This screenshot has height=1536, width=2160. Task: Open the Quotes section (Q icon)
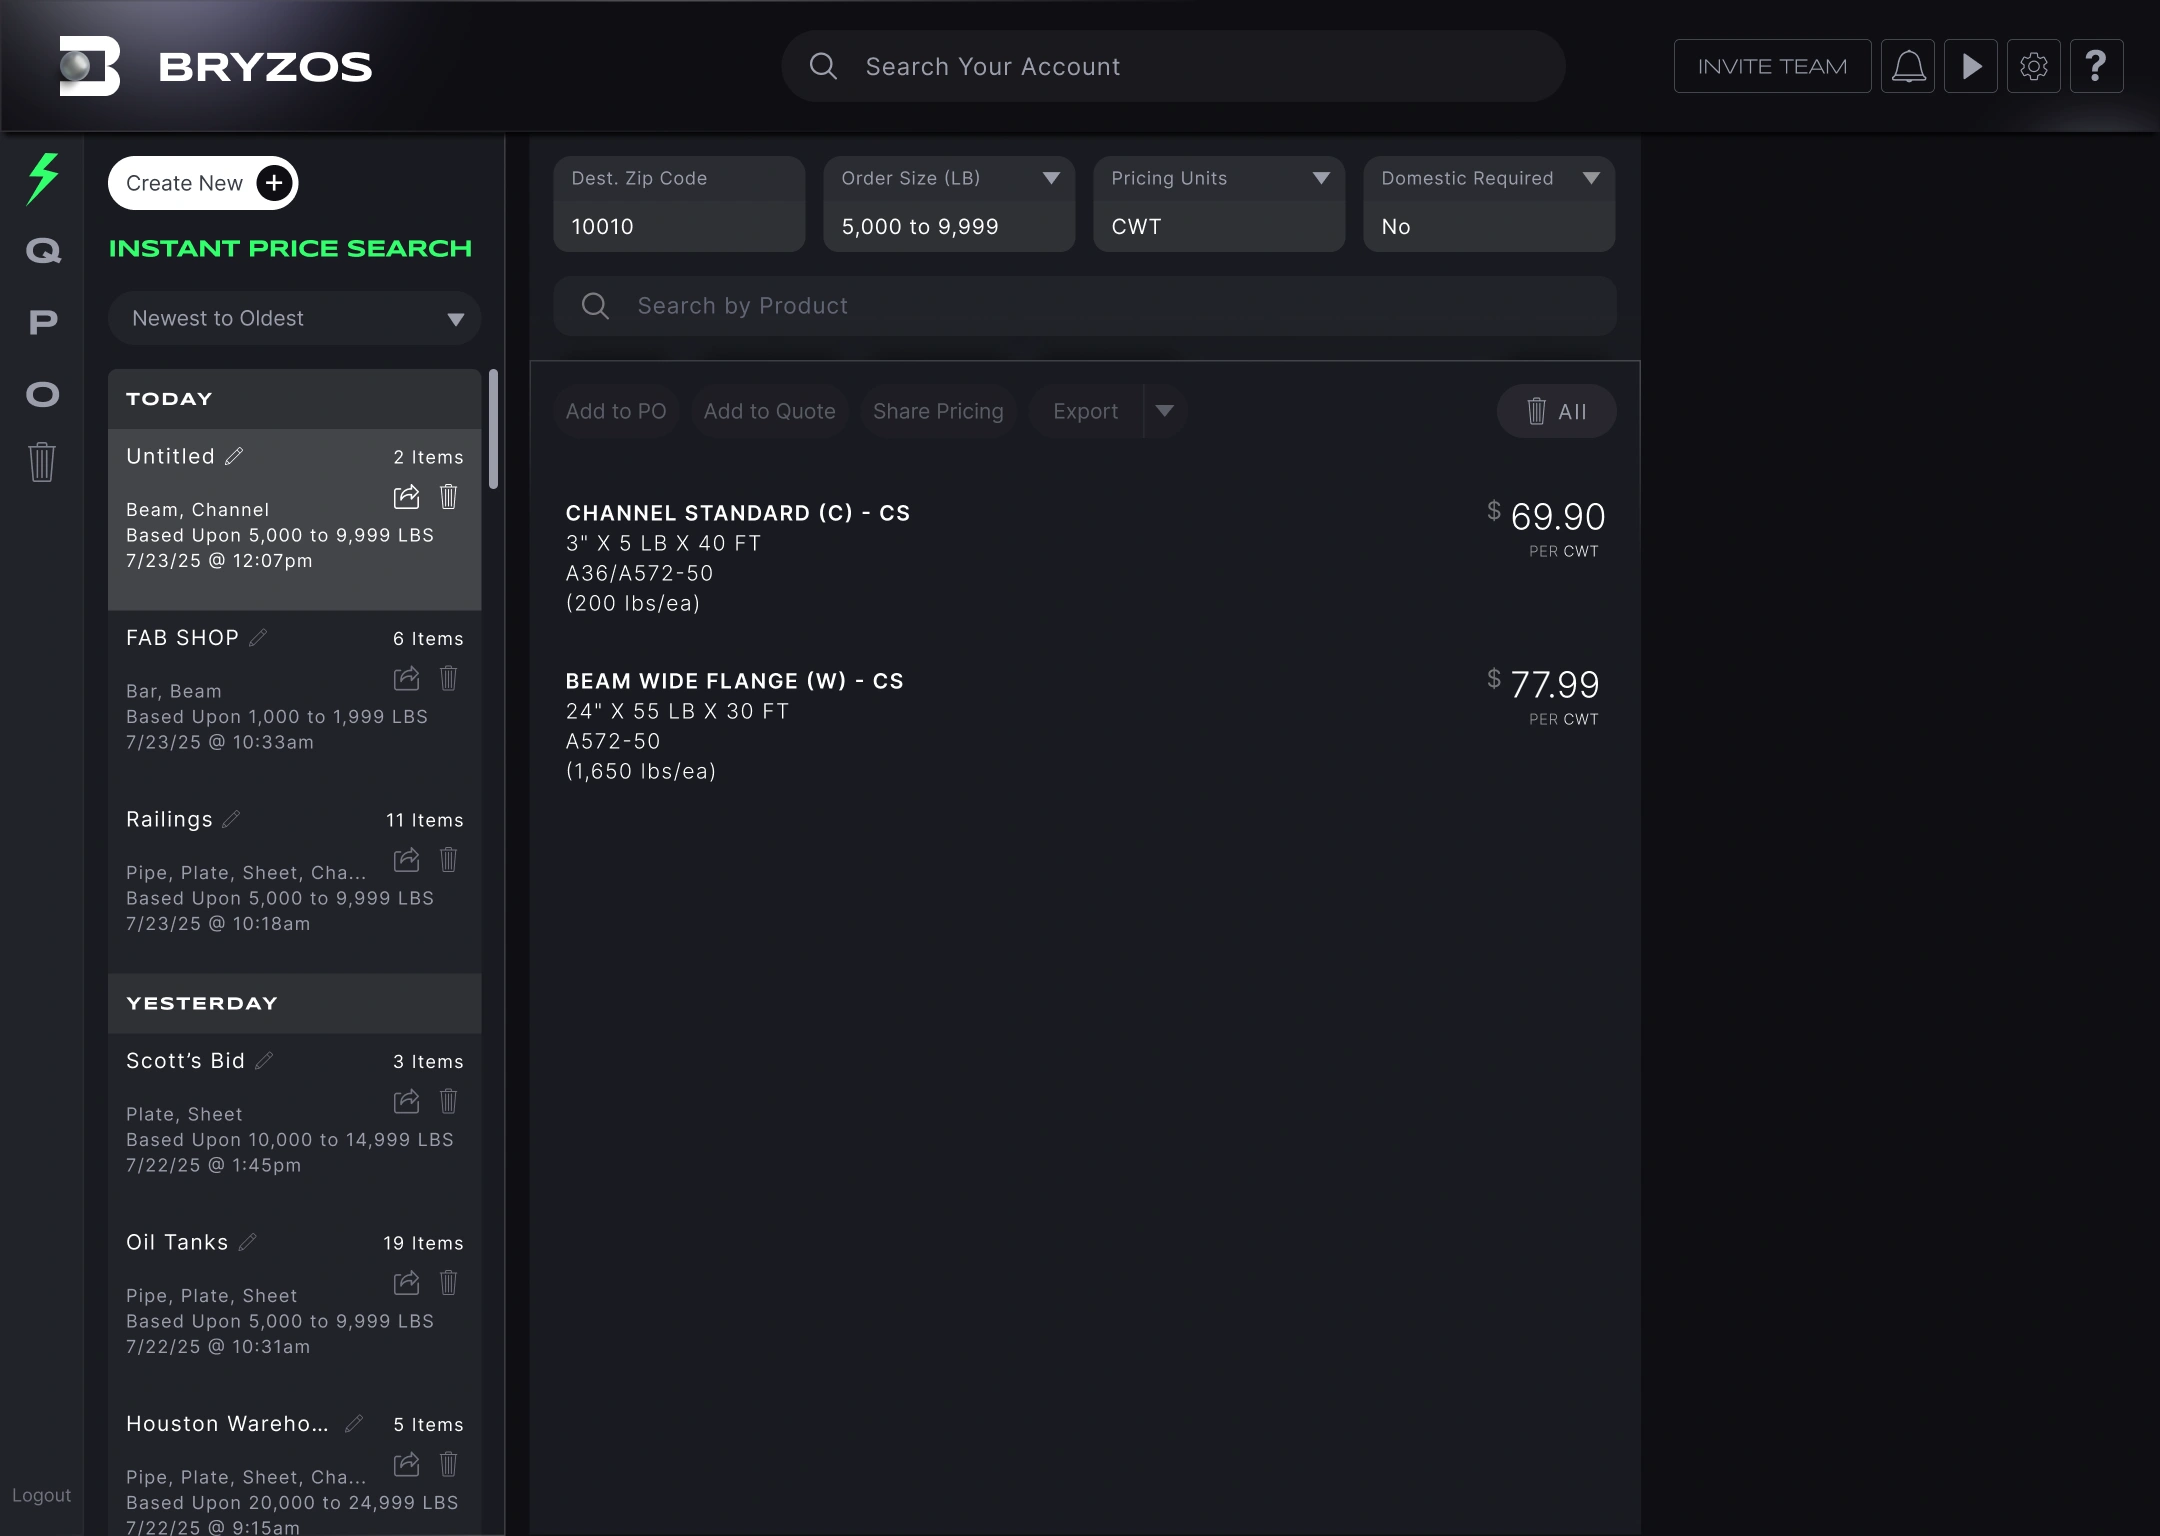click(x=43, y=250)
